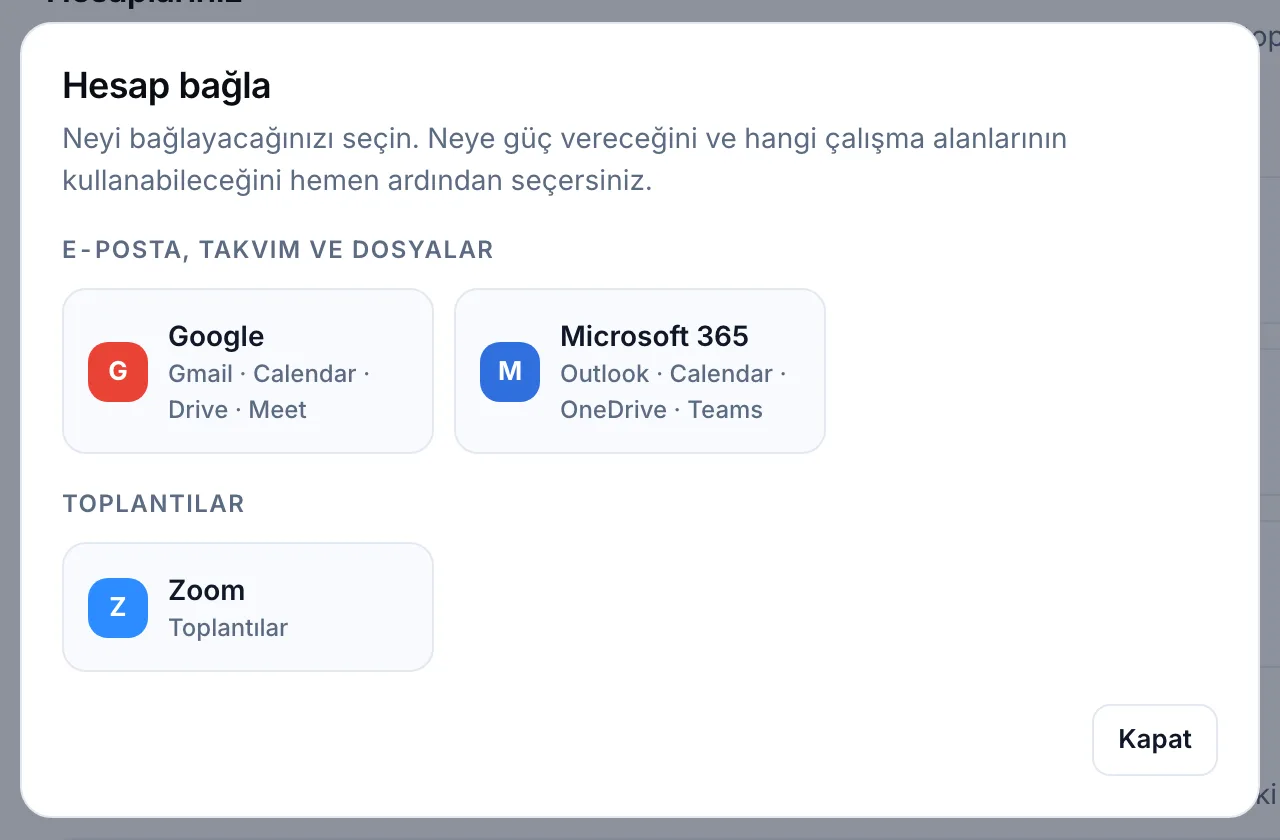
Task: Click the 'Neyi bağlayacağınızı seçin' description text
Action: click(565, 160)
